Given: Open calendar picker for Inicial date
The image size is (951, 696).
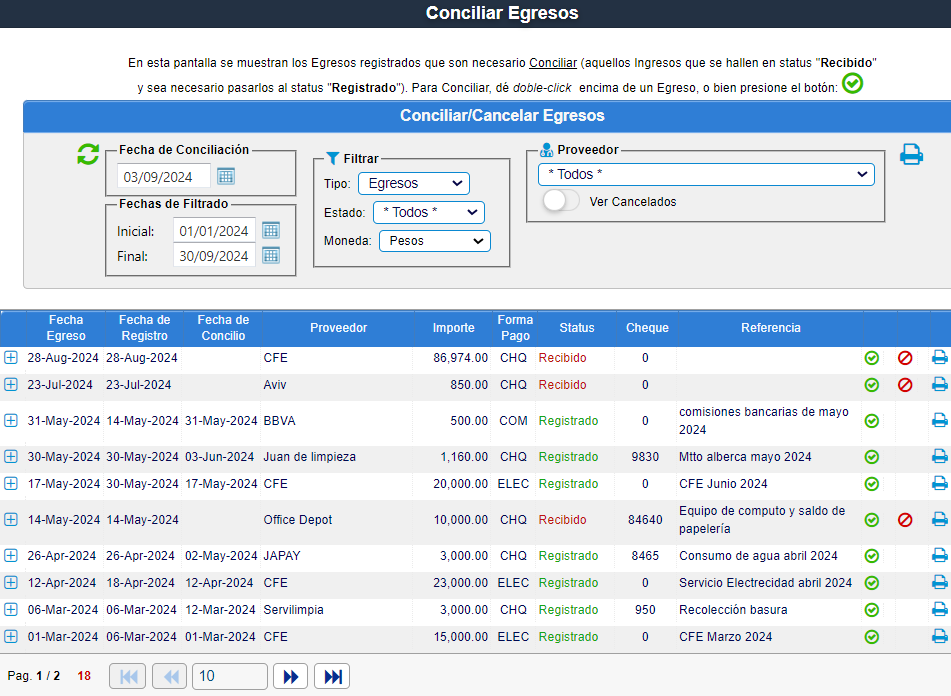Looking at the screenshot, I should coord(270,231).
